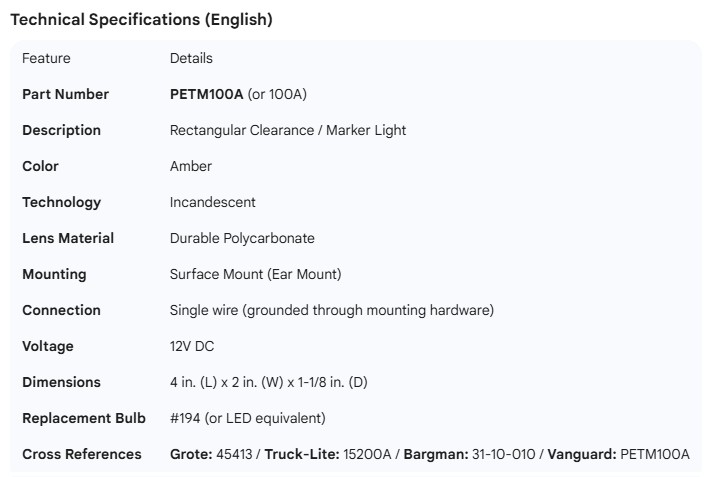Select the Part Number row label

click(65, 94)
